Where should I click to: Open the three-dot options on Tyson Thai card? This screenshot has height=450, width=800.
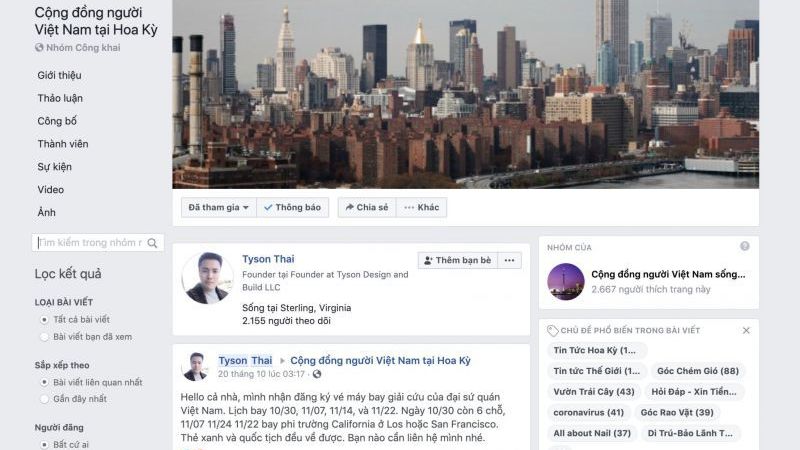point(509,260)
